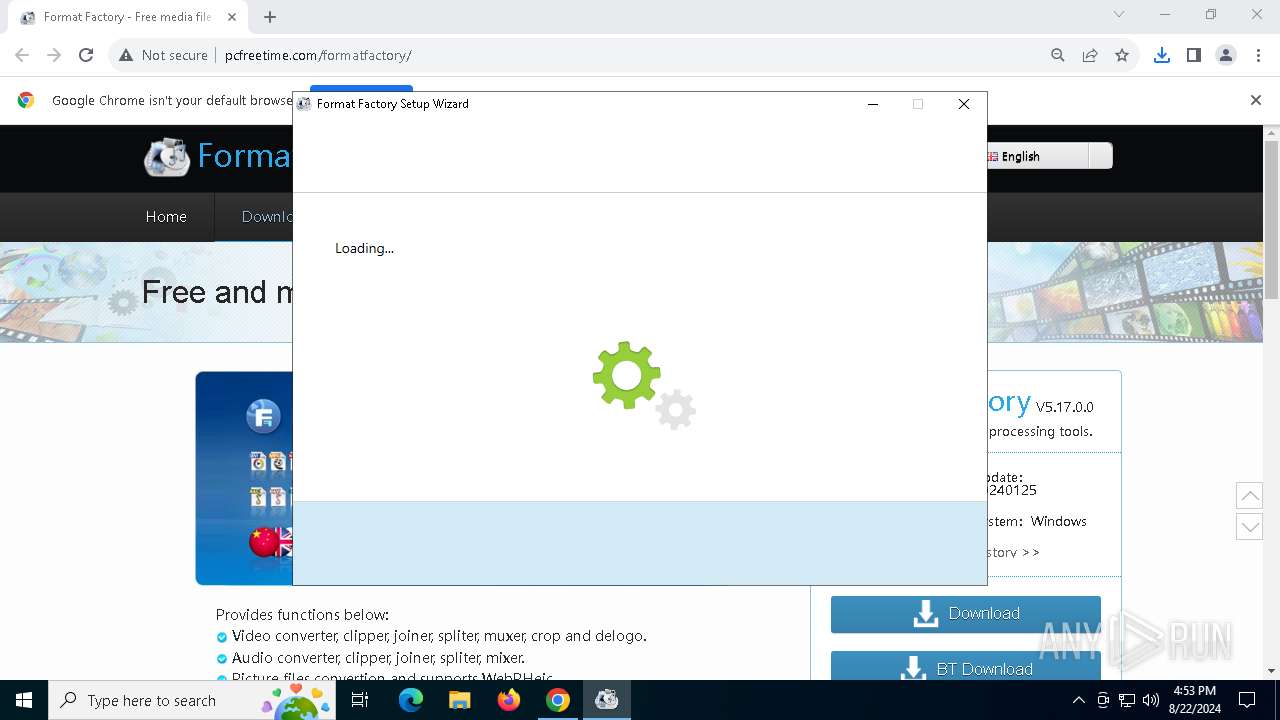Click the webpage vertical scrollbar thumb
Screen dimensions: 1280x720
[1272, 219]
